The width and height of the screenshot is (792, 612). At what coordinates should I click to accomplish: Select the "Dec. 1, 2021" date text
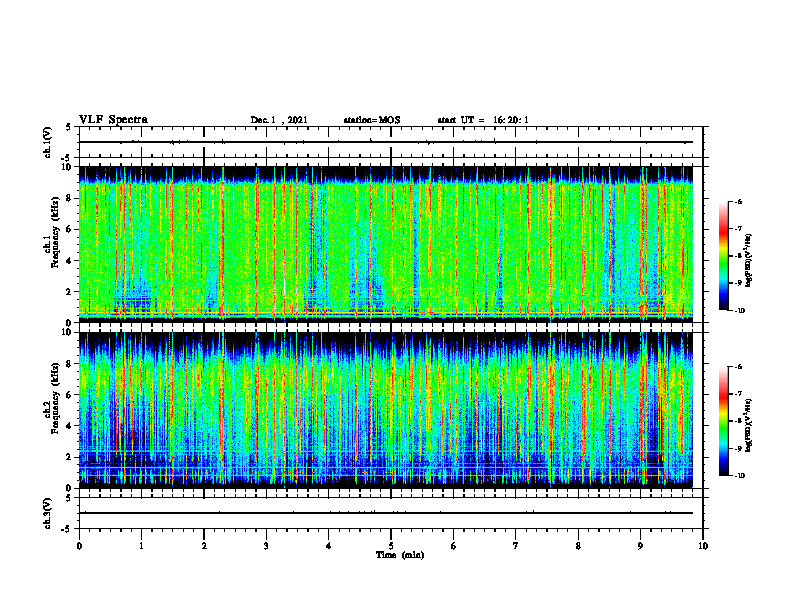pyautogui.click(x=279, y=120)
